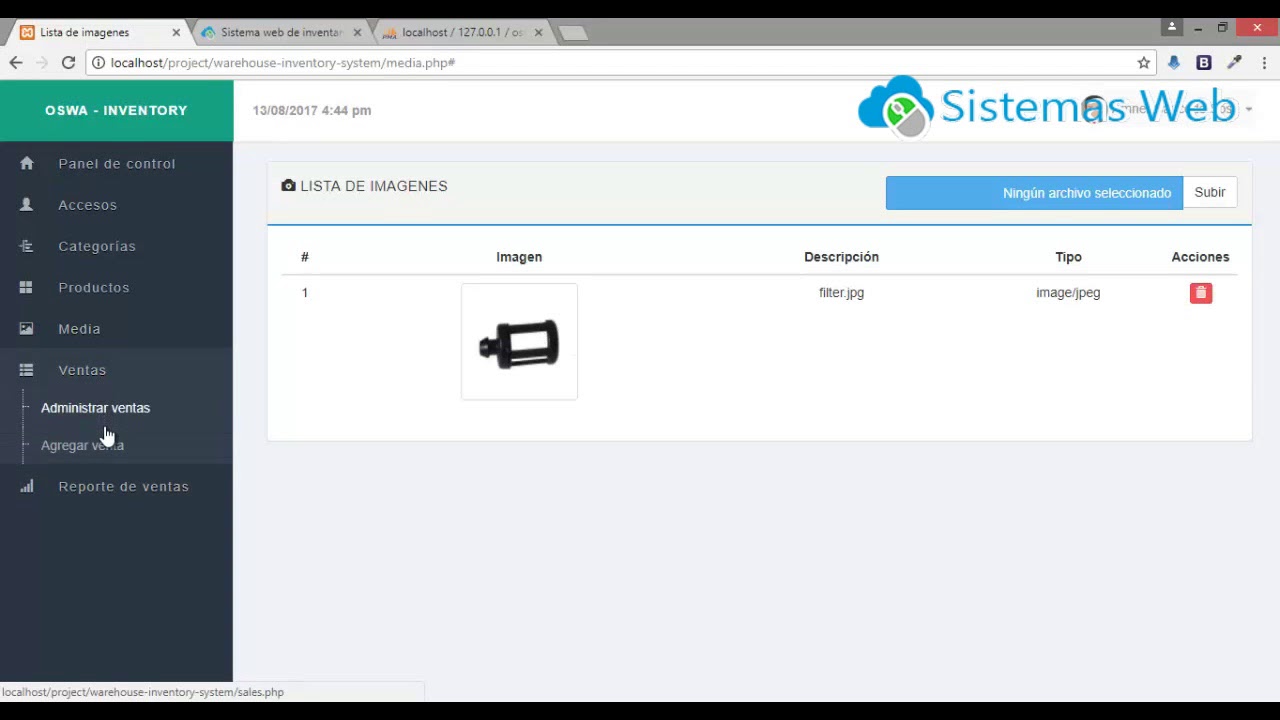Click the blue extension icon beside the star
1280x720 pixels.
click(1174, 62)
